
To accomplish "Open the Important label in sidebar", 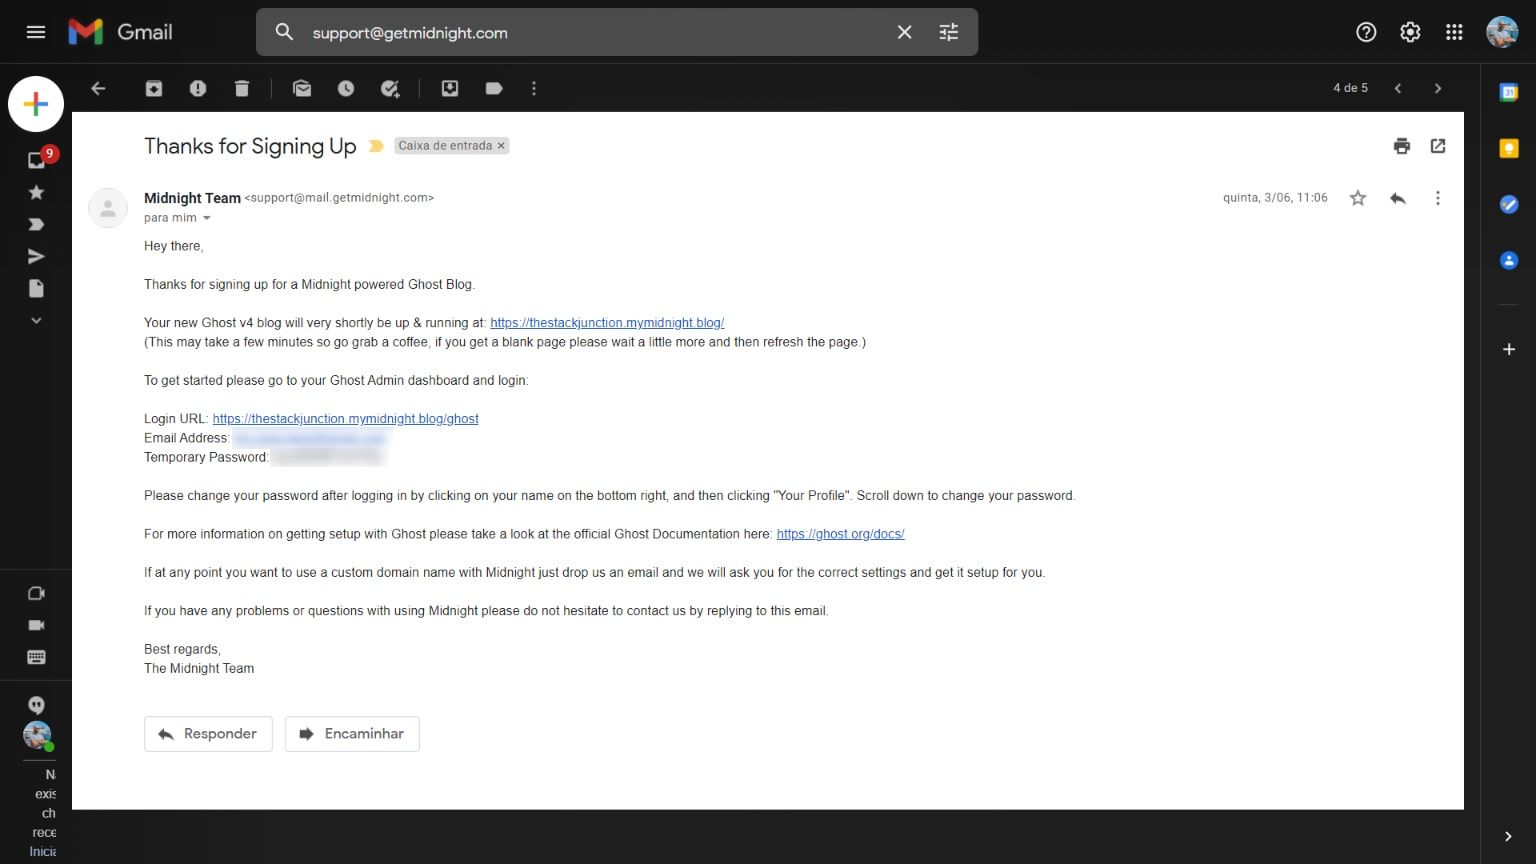I will pos(36,224).
